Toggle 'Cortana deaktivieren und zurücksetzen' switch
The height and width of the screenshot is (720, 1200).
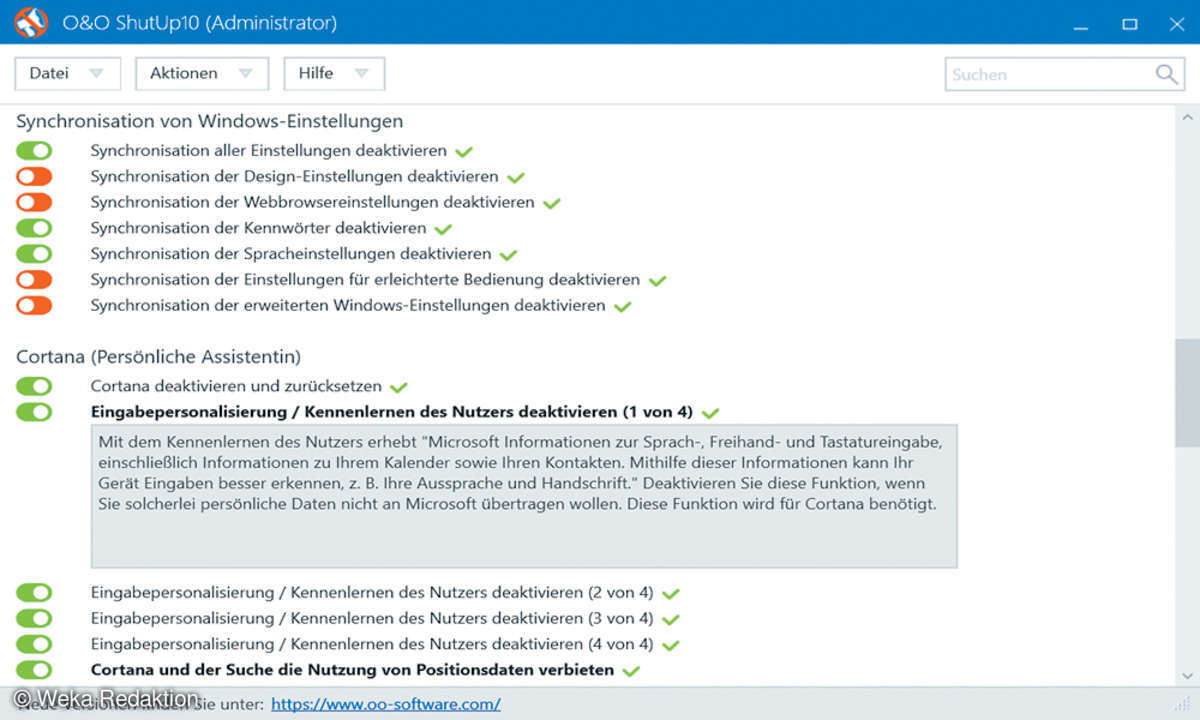coord(34,386)
